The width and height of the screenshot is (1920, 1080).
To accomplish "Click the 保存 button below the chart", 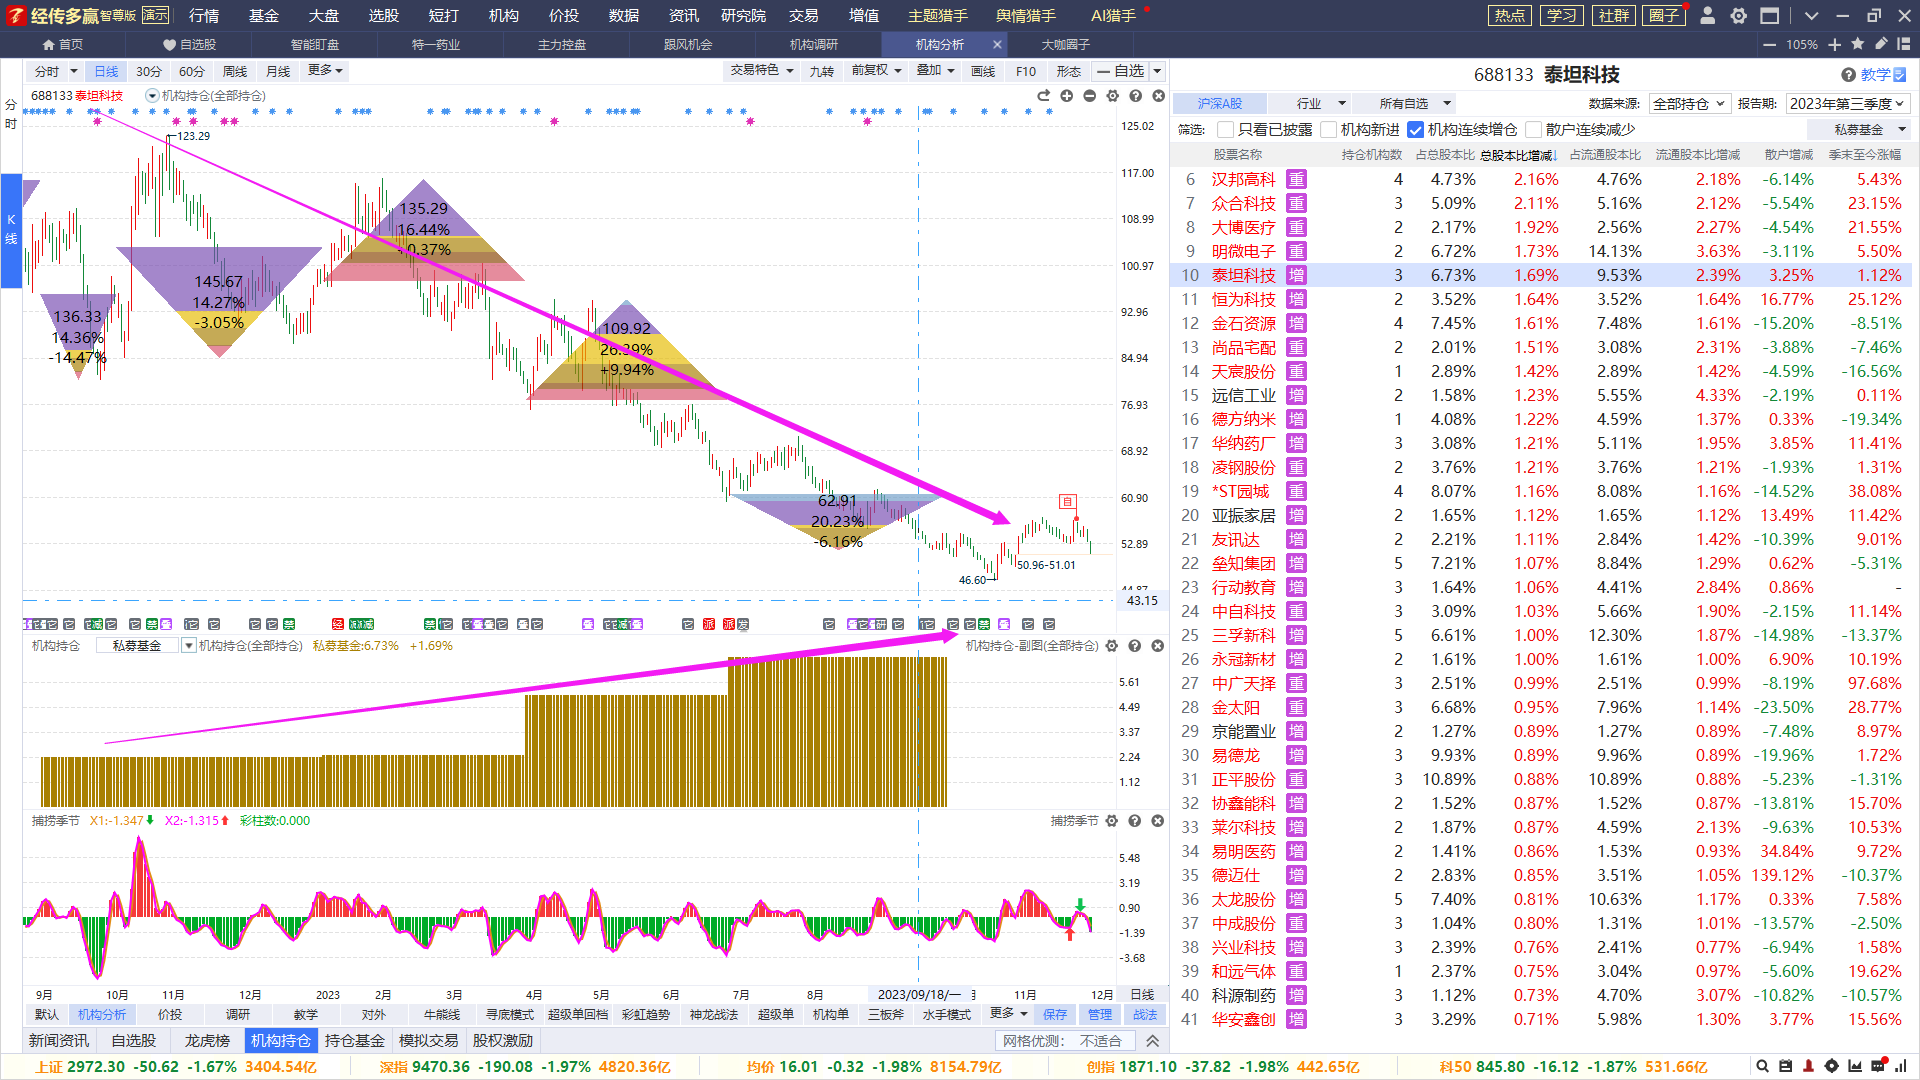I will click(1055, 1014).
